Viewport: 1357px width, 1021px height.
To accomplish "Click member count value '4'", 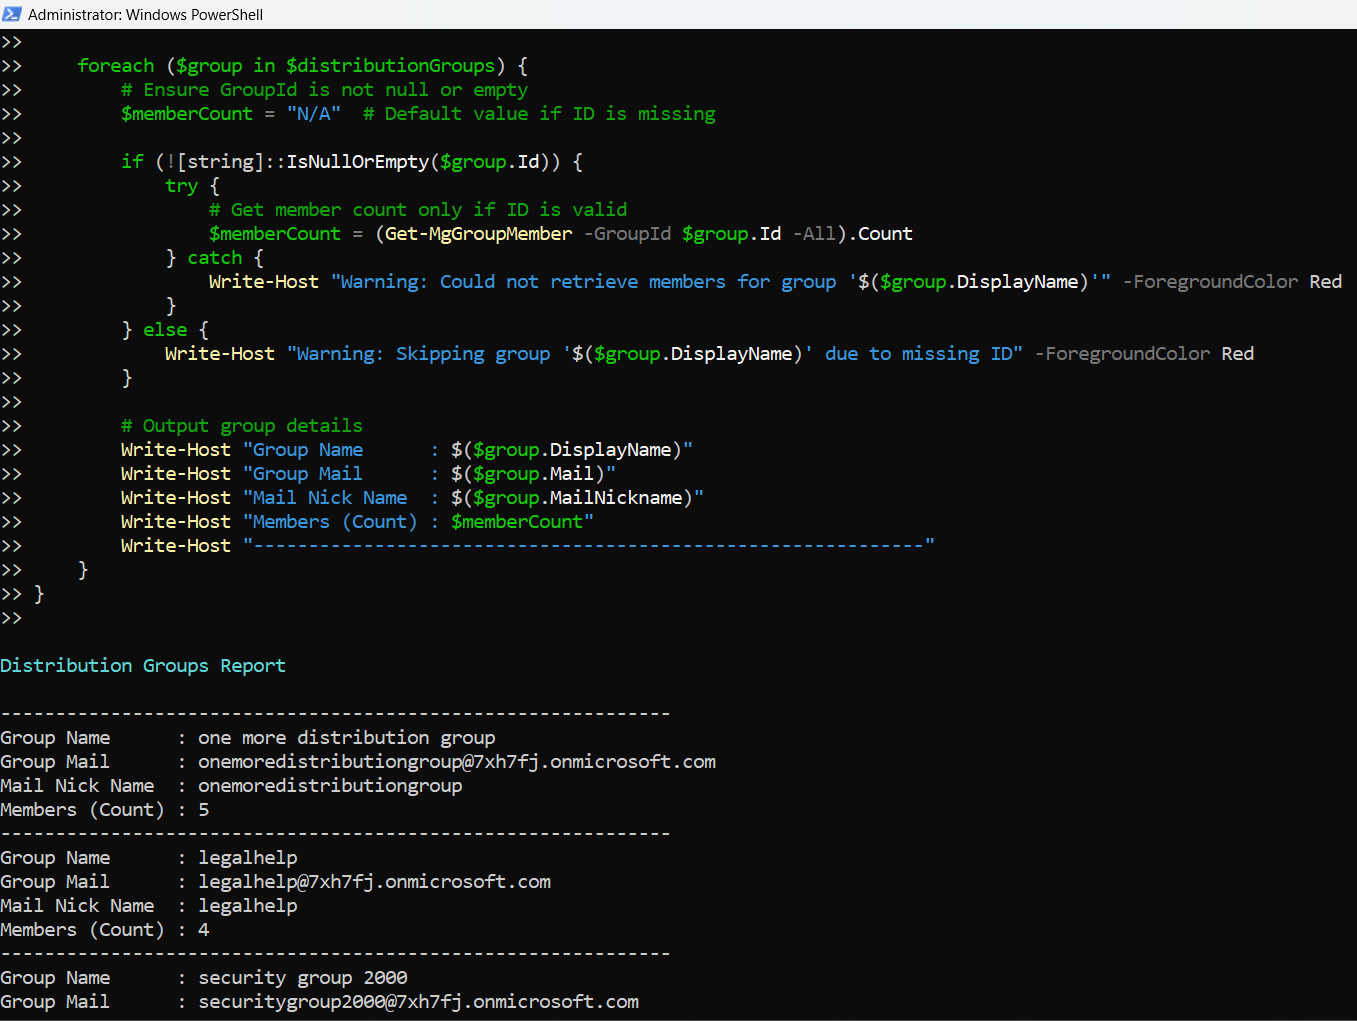I will 204,930.
